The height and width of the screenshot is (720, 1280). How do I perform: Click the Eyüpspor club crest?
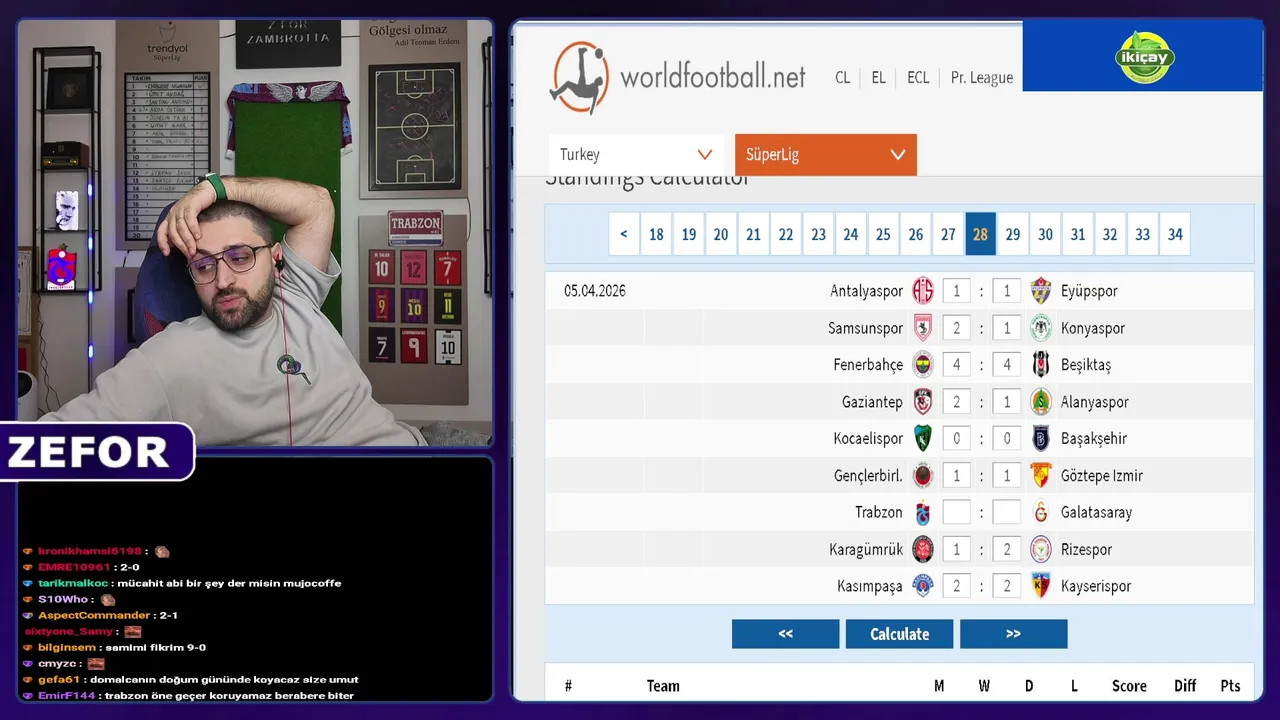(1041, 291)
